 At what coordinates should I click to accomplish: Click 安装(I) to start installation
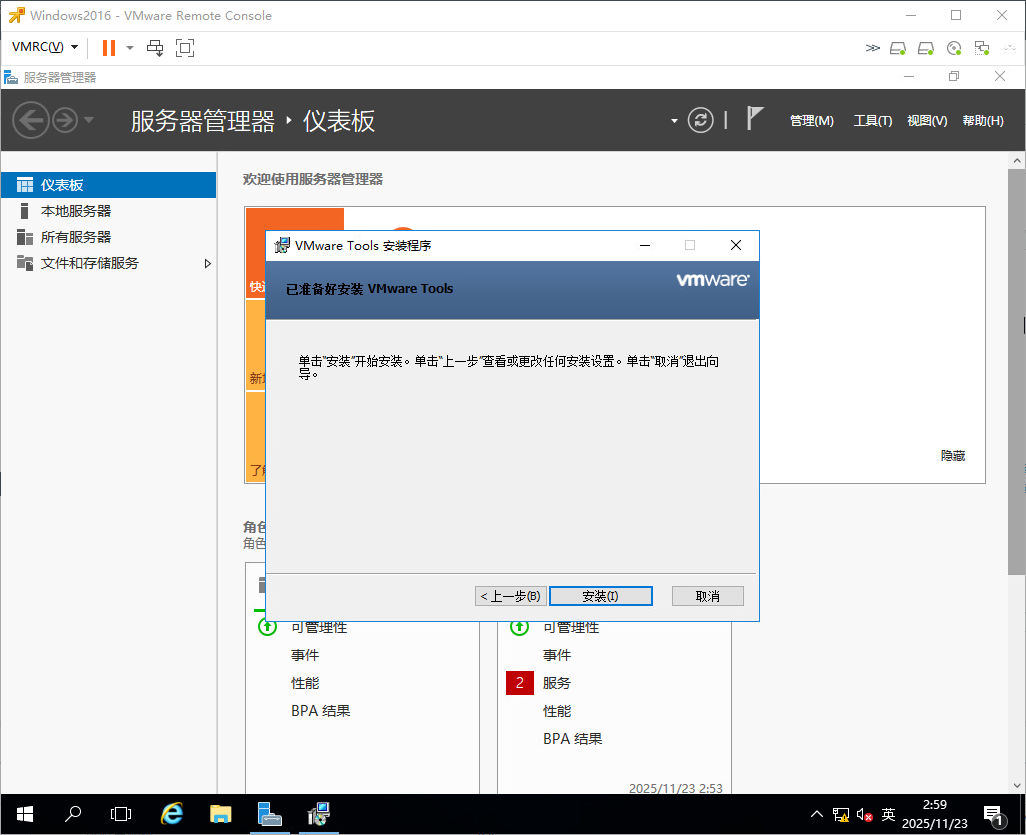tap(601, 596)
